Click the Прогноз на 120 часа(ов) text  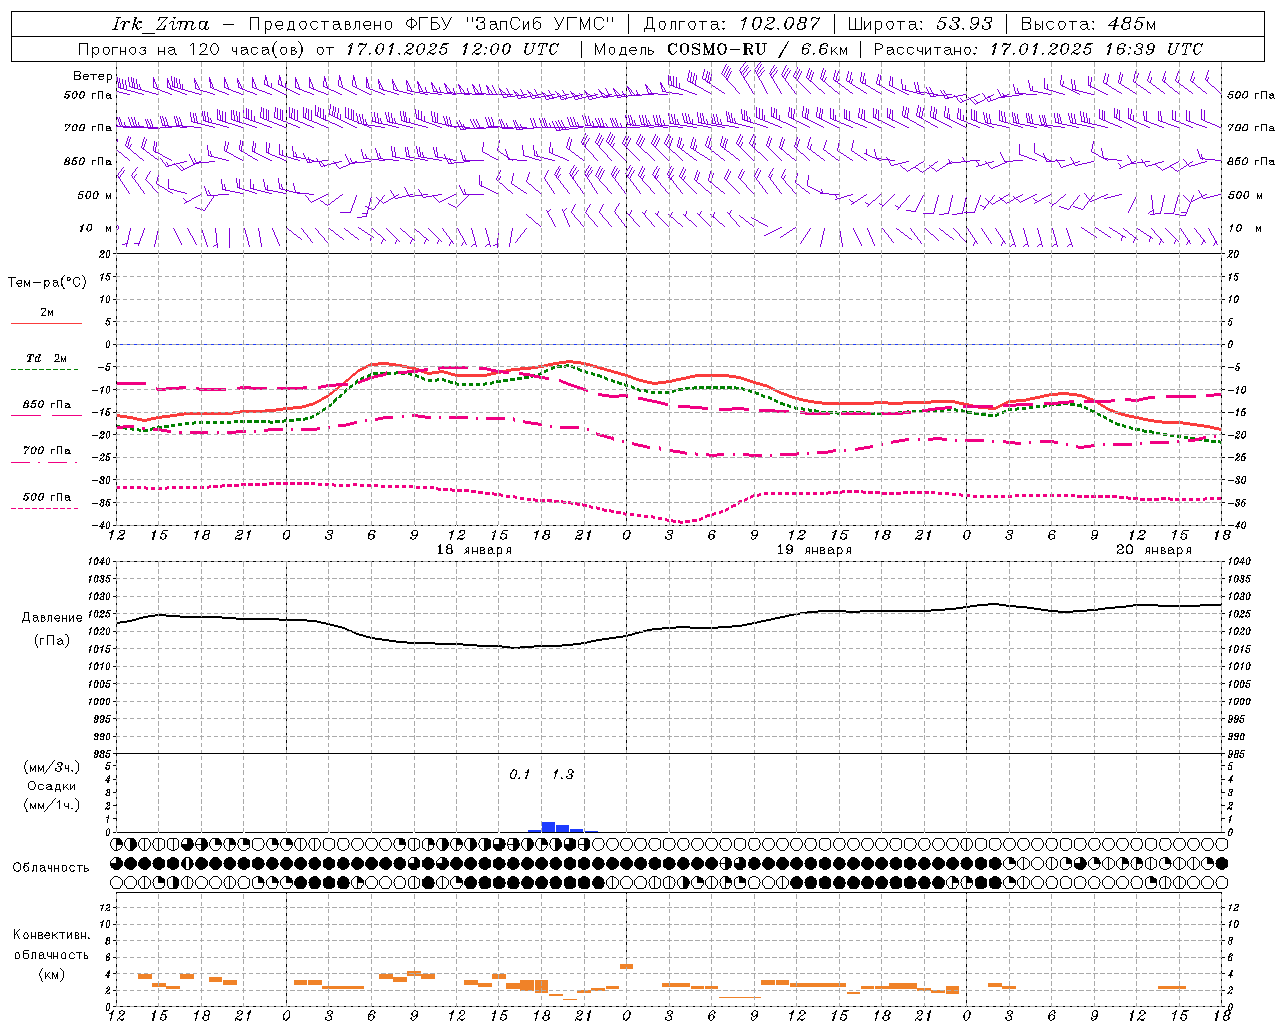(x=193, y=49)
